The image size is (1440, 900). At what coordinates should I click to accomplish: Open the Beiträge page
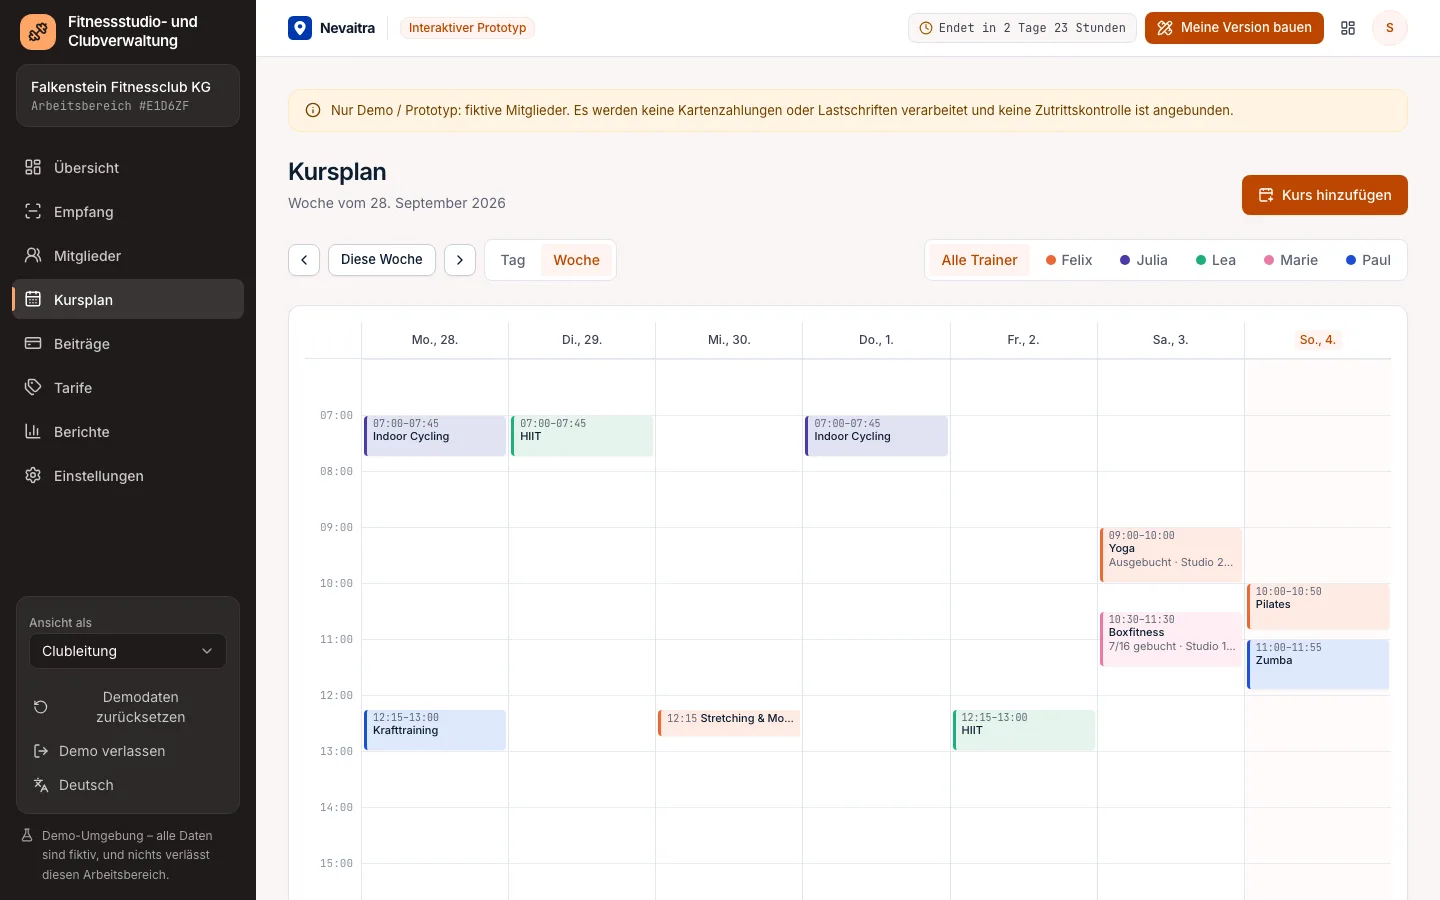click(x=128, y=343)
